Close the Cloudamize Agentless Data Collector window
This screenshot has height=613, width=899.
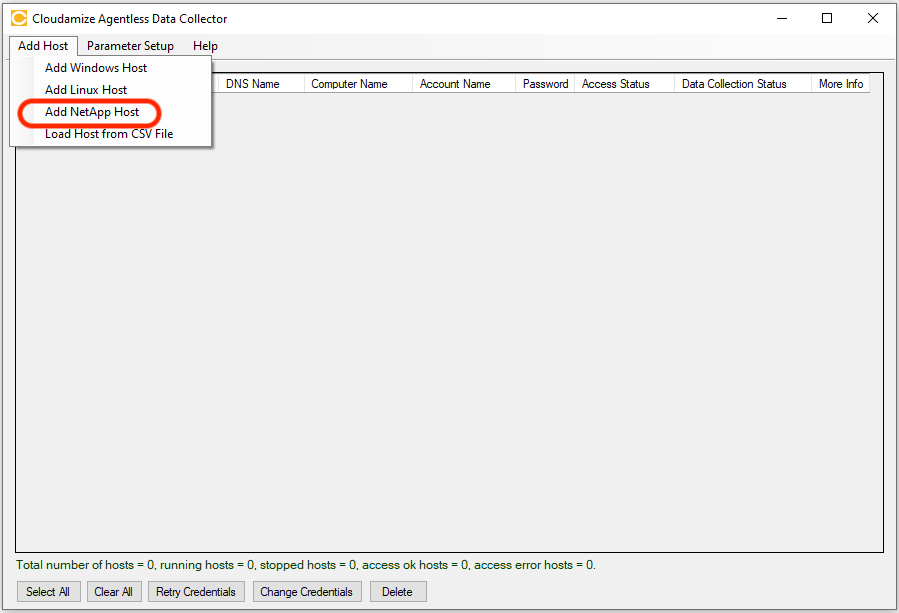coord(873,18)
